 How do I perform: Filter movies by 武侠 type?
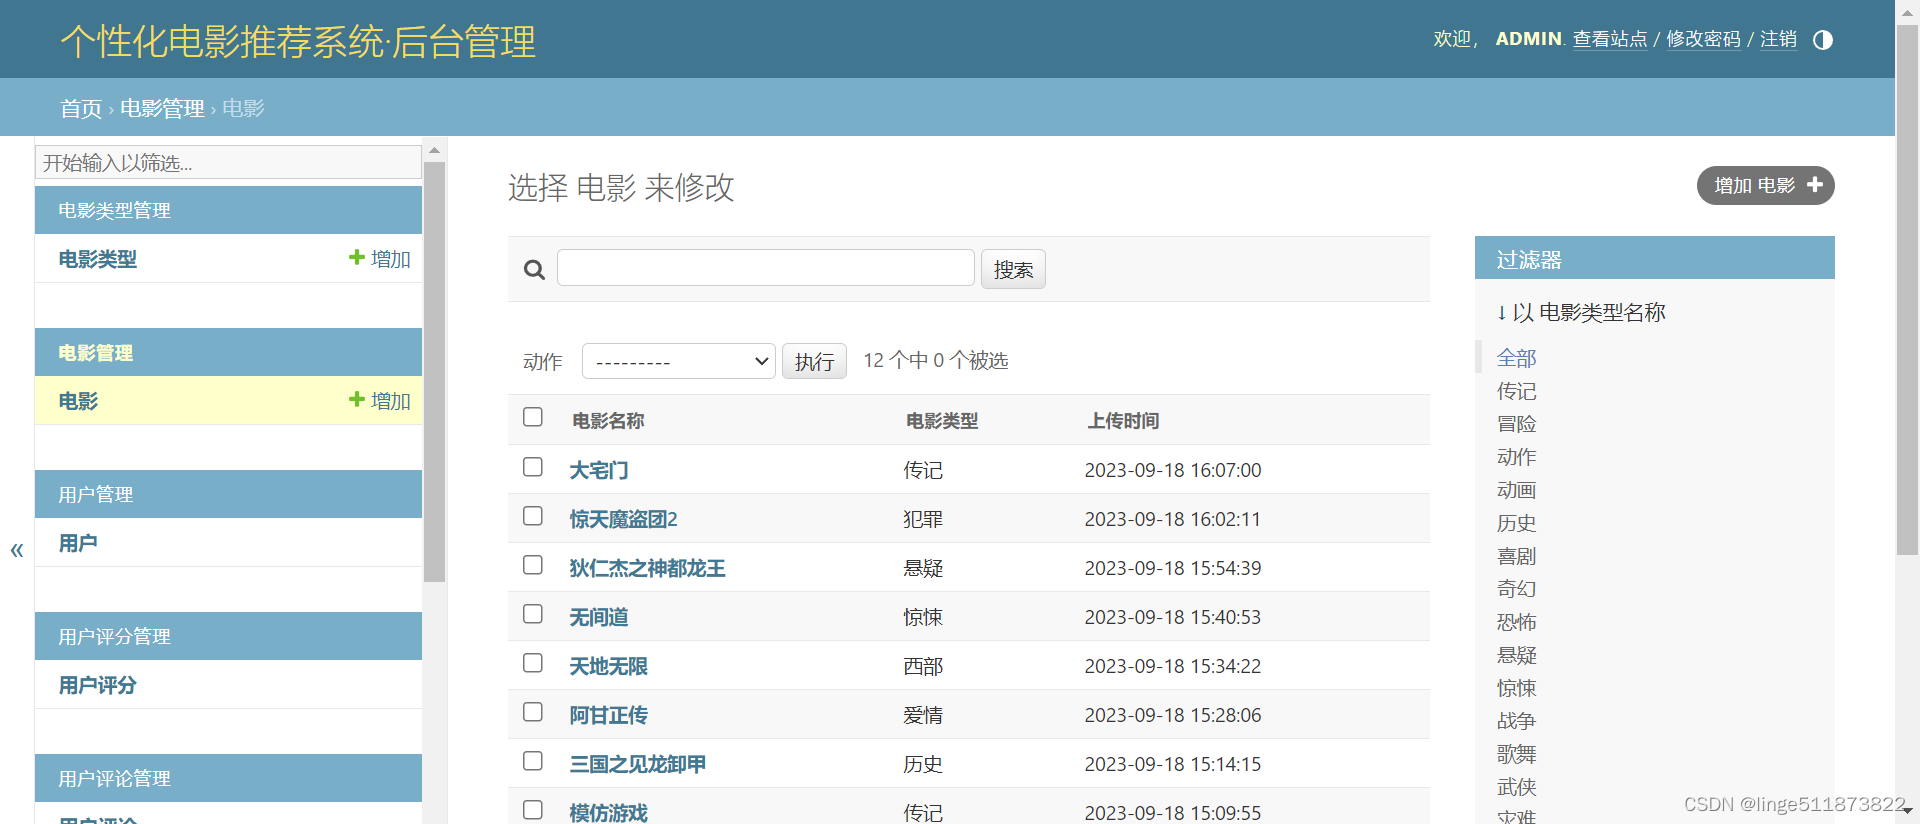(x=1516, y=787)
